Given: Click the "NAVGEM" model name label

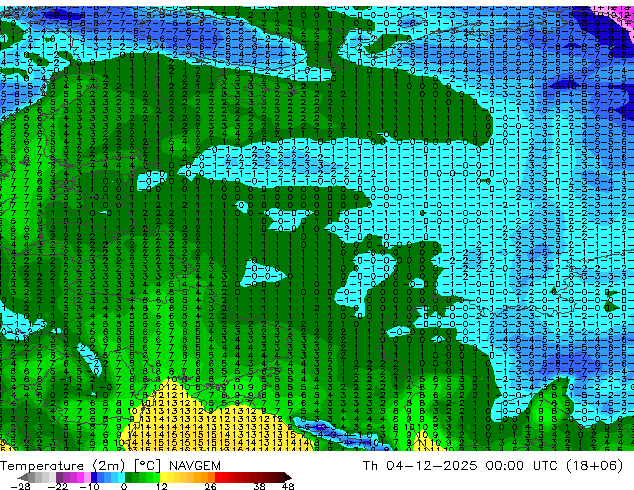Looking at the screenshot, I should 195,466.
